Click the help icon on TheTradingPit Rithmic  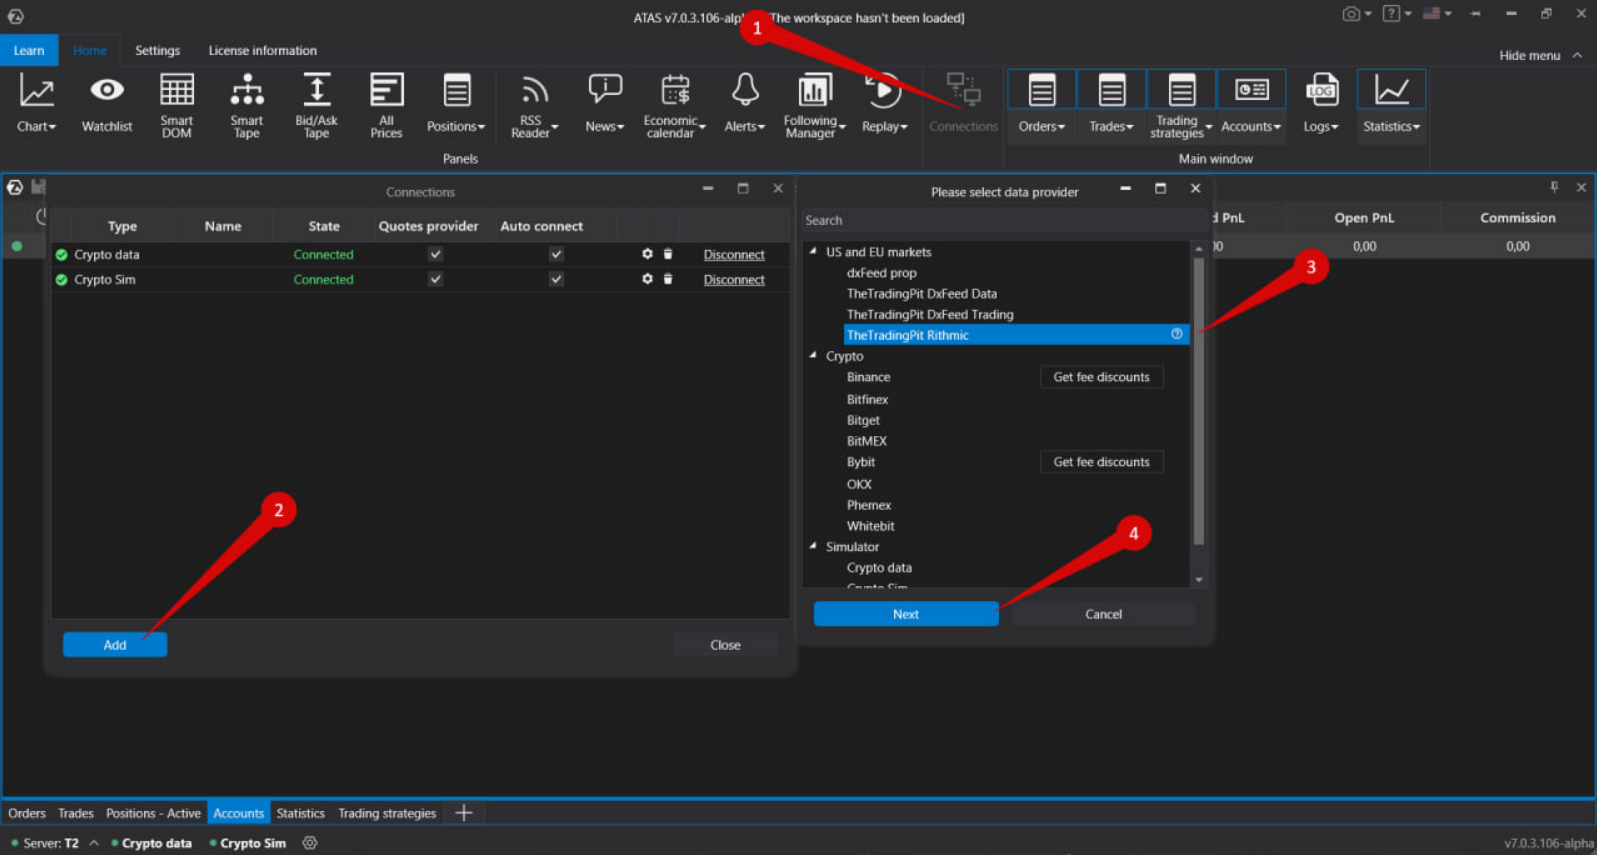[x=1177, y=334]
